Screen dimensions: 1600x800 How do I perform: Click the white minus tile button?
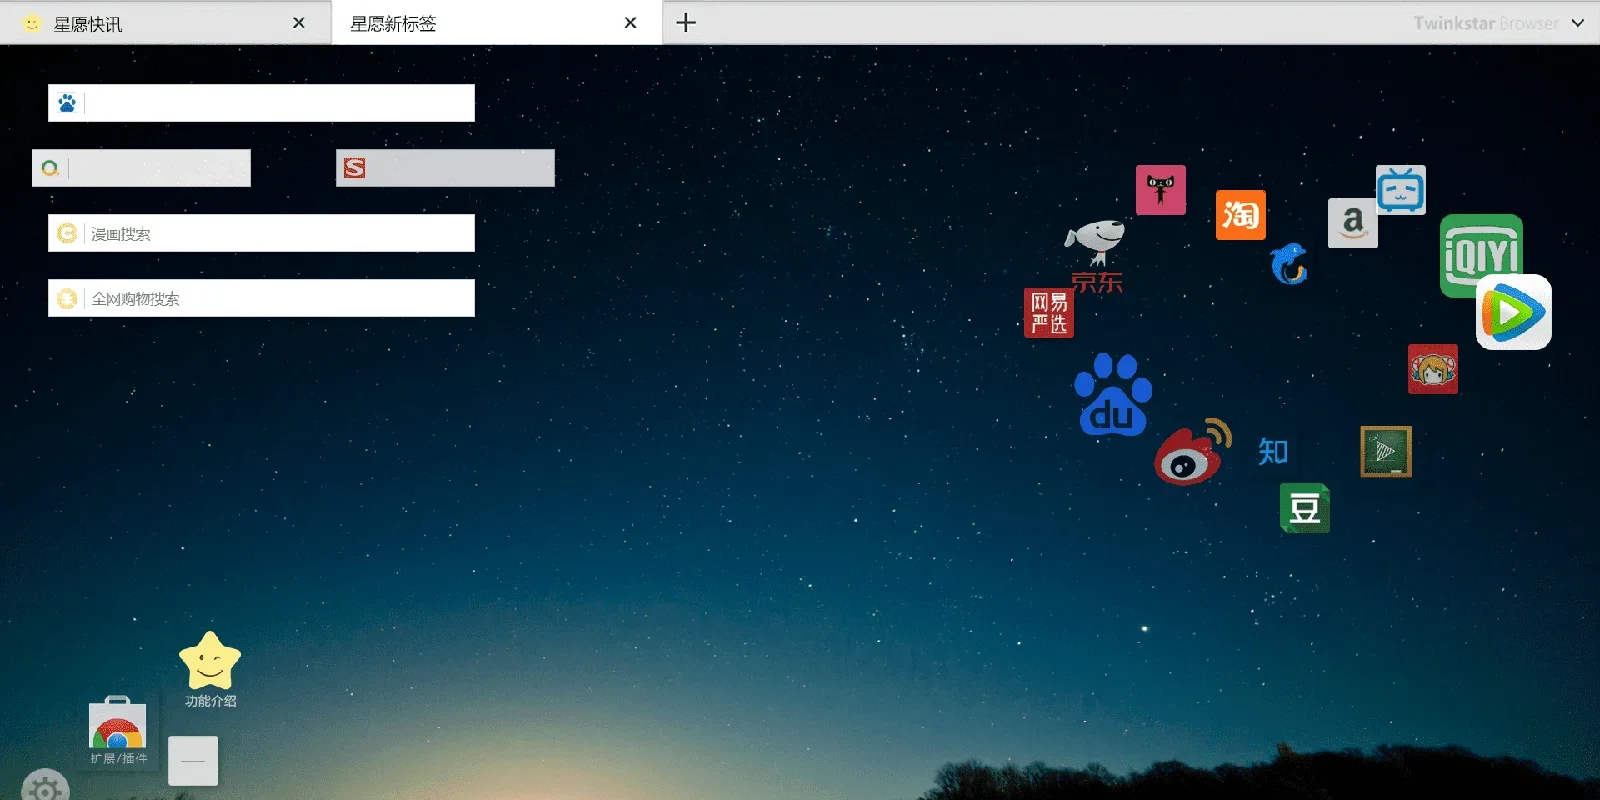tap(193, 761)
